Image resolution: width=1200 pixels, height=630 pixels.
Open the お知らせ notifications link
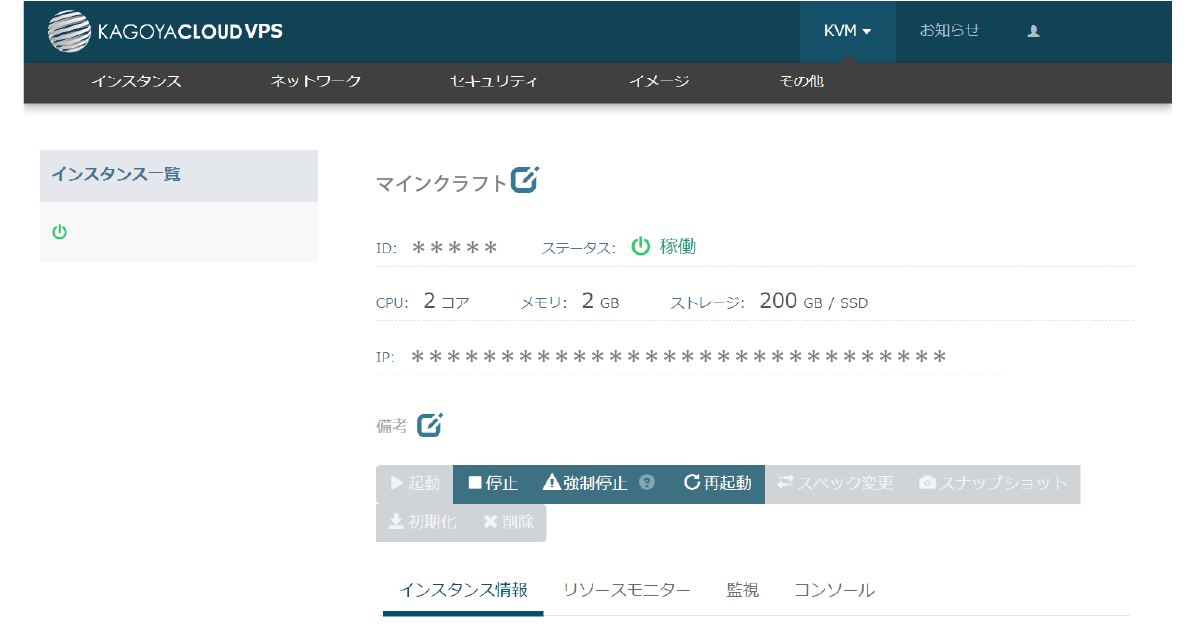coord(949,31)
